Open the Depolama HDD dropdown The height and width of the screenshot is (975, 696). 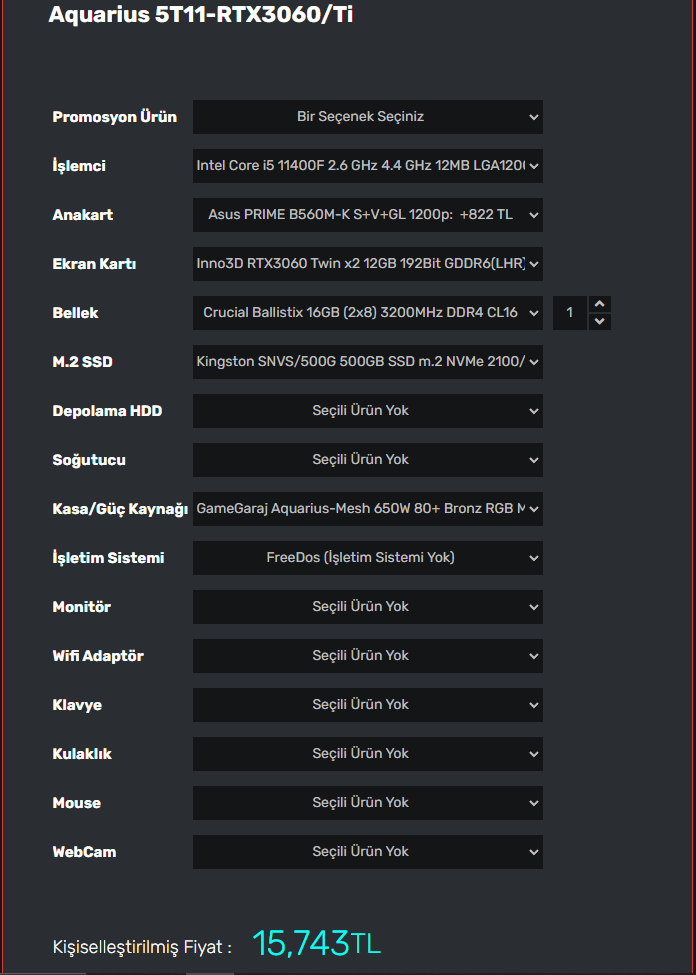pos(367,411)
